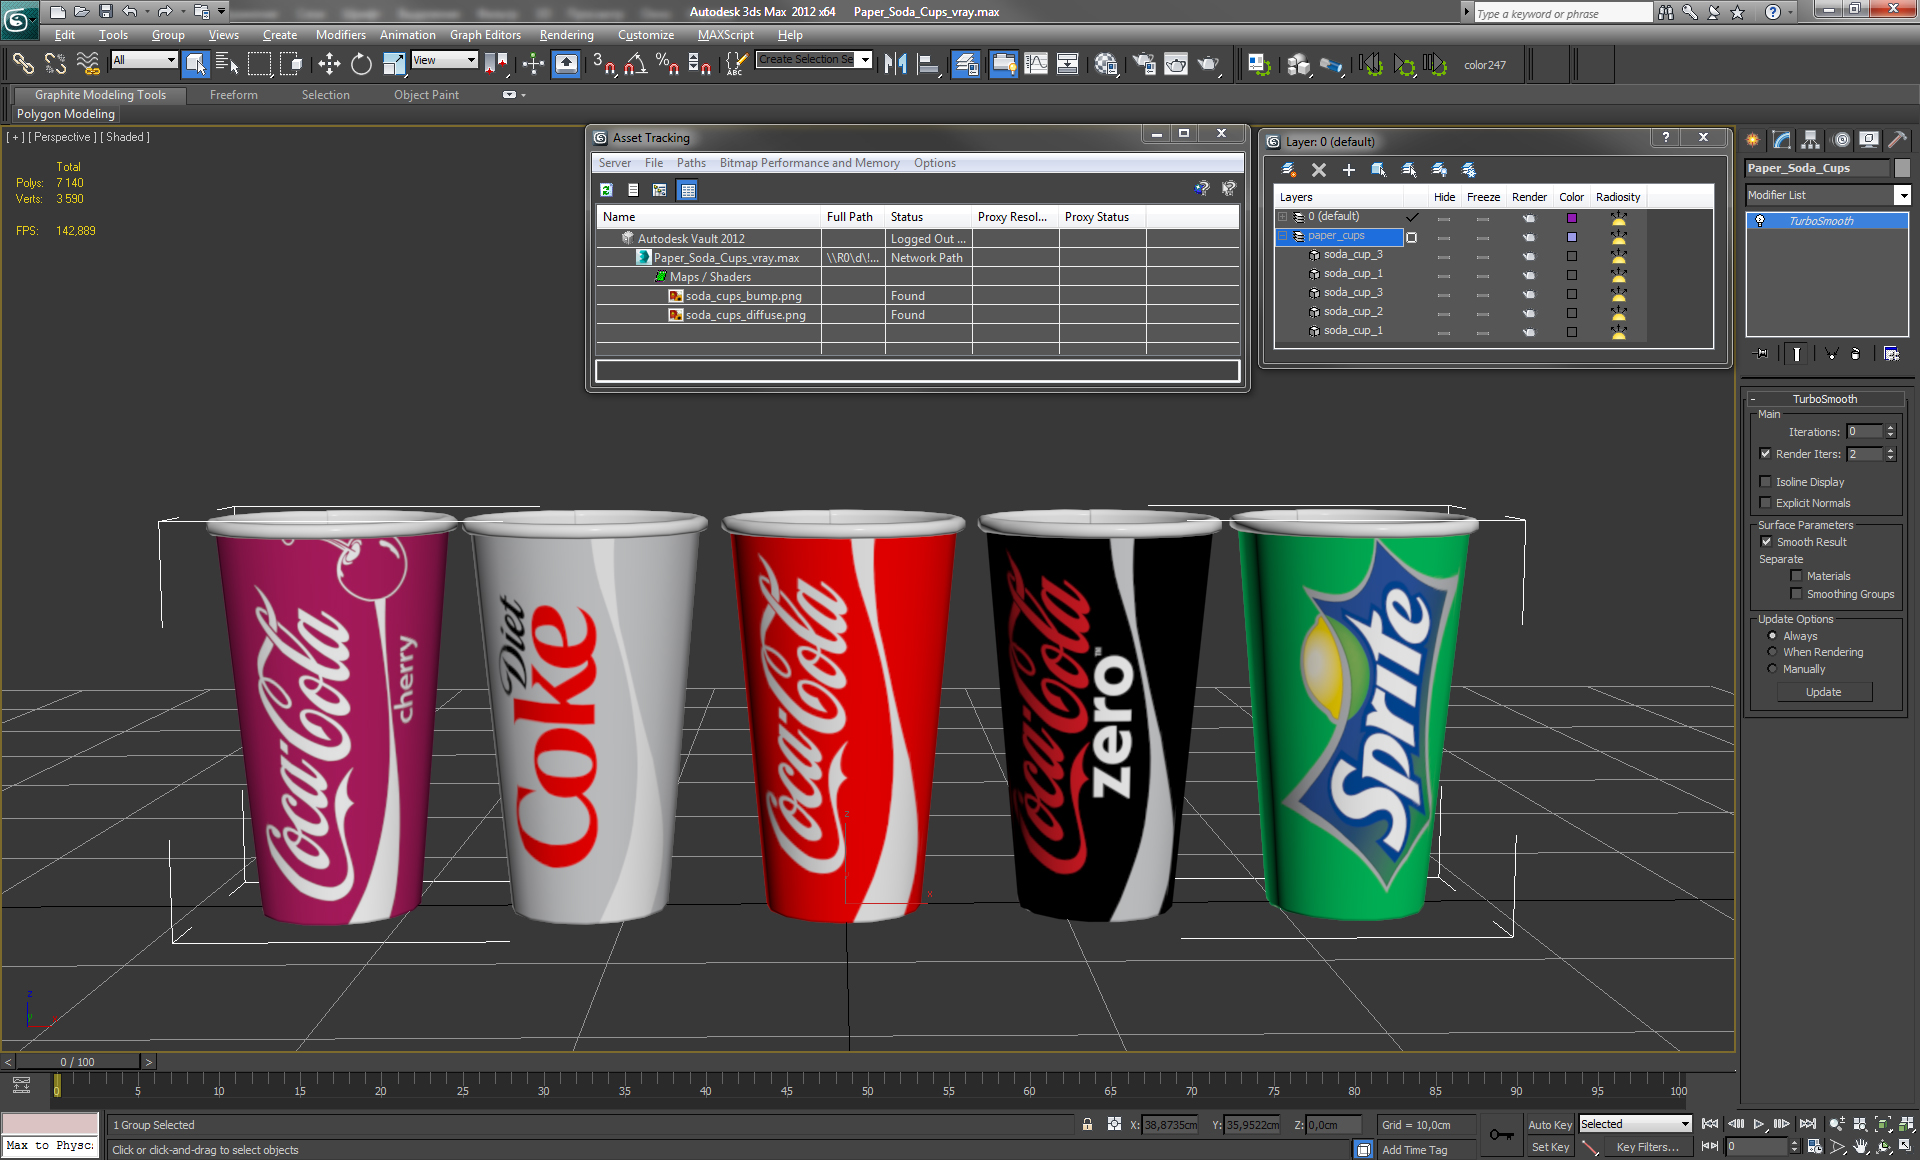Click the TurboSmooth Update button
1920x1160 pixels.
click(1823, 692)
